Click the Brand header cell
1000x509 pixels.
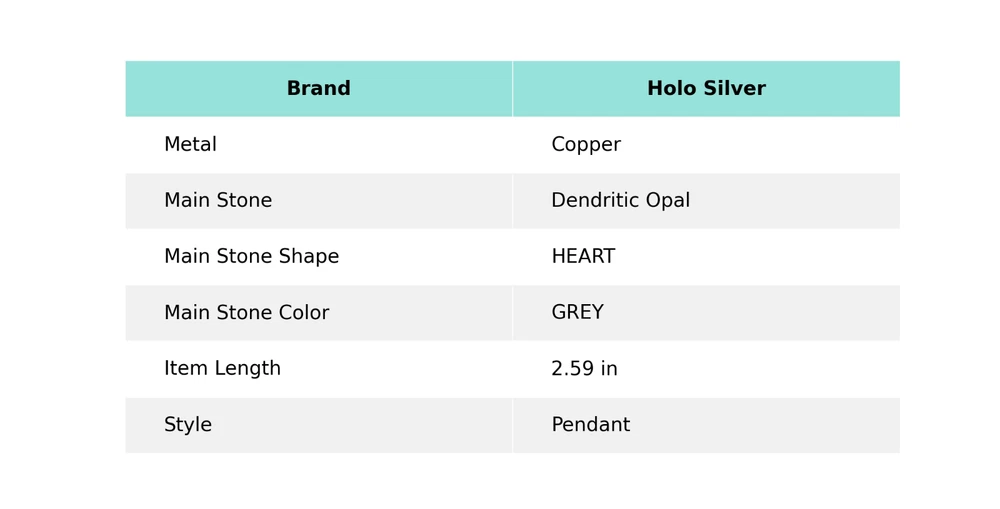coord(318,89)
